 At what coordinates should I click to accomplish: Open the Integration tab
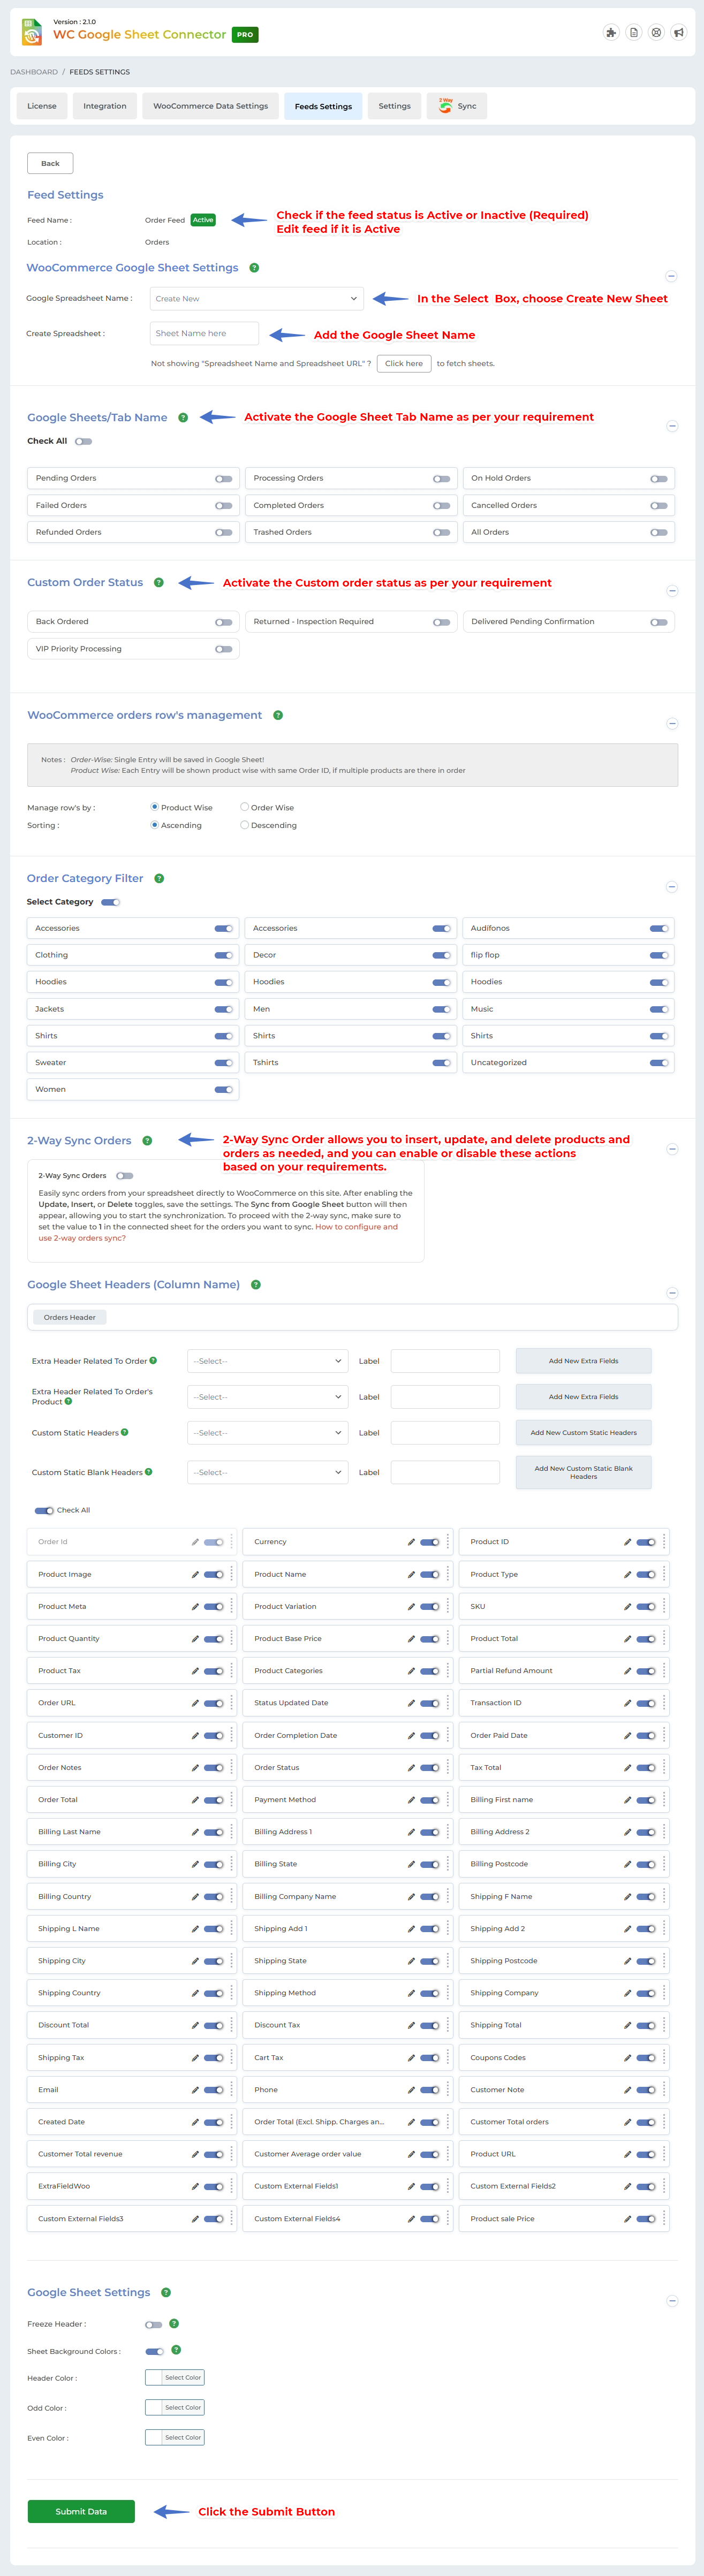pos(105,106)
